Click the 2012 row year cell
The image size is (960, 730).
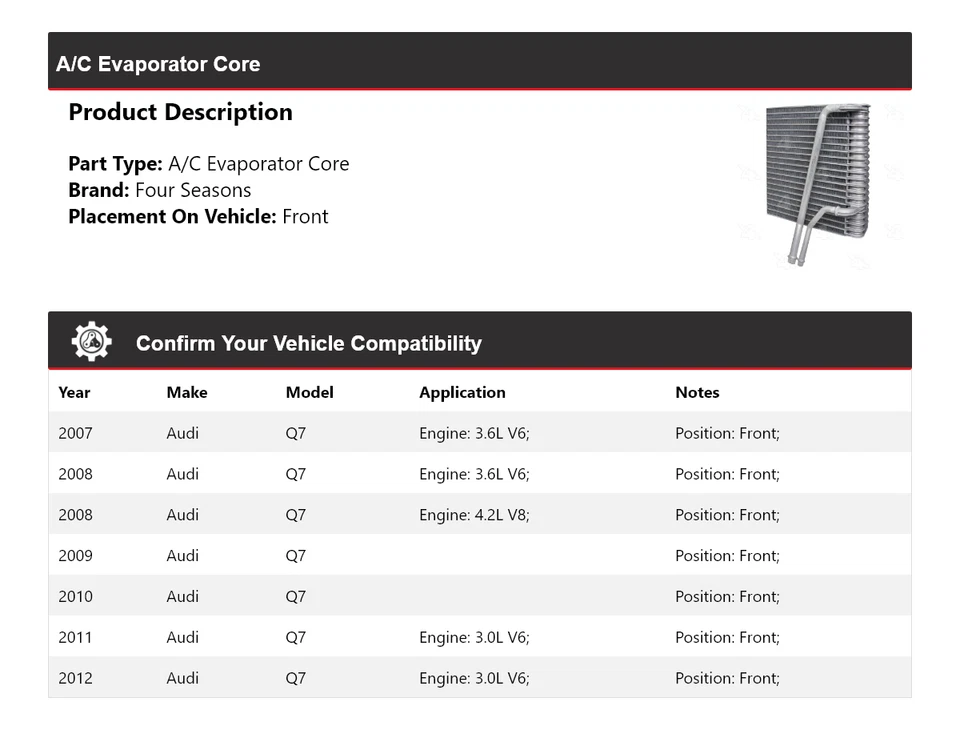[x=75, y=678]
